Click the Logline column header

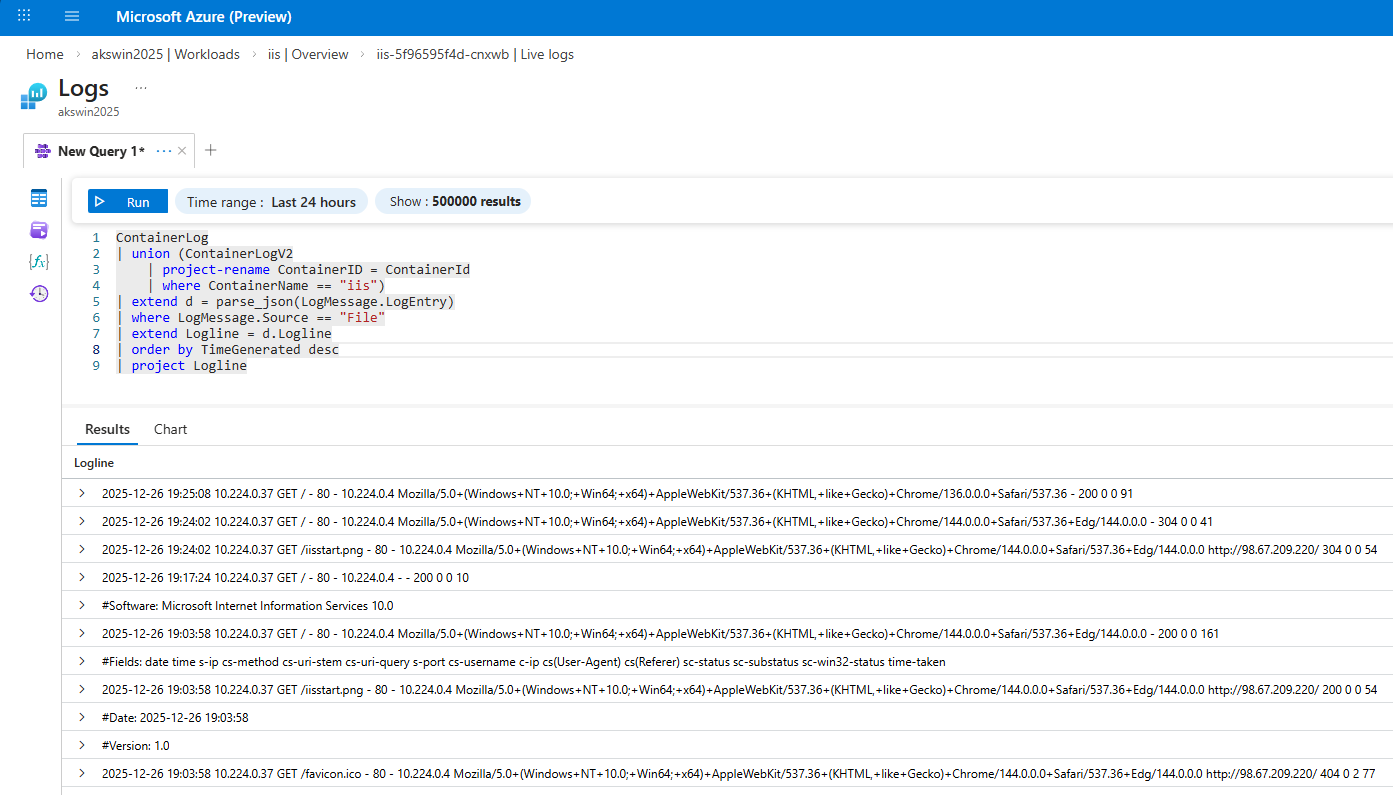(x=94, y=462)
